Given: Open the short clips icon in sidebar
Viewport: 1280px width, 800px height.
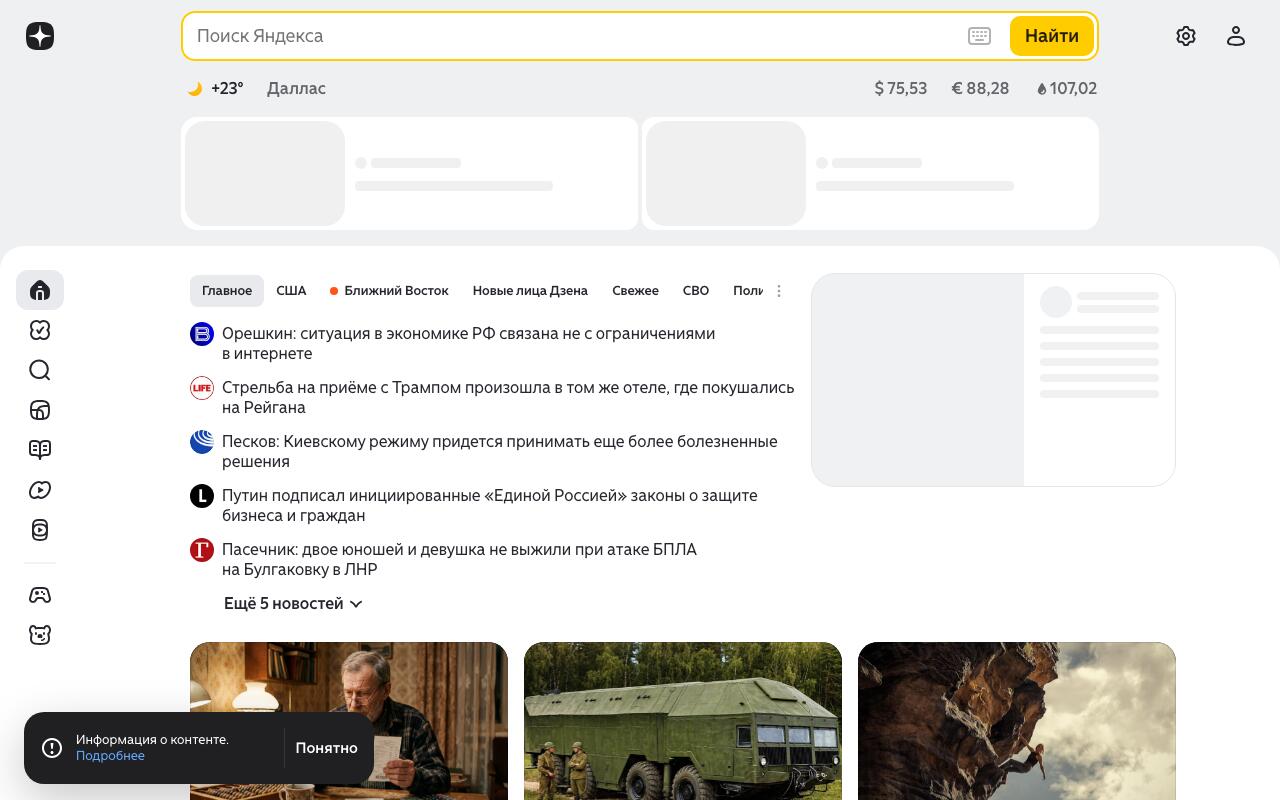Looking at the screenshot, I should tap(40, 530).
